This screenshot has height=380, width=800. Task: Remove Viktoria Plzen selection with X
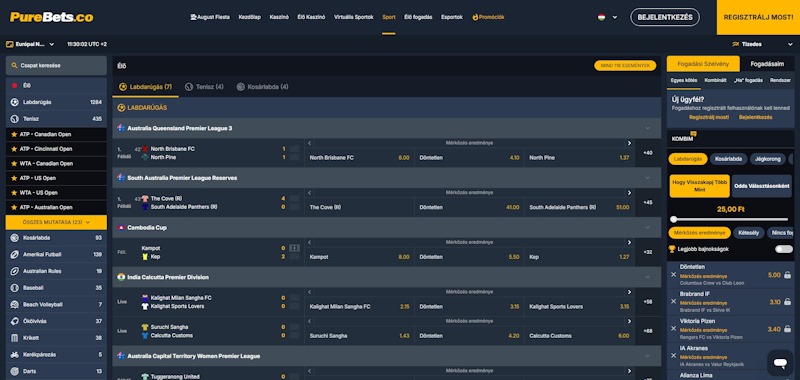673,328
